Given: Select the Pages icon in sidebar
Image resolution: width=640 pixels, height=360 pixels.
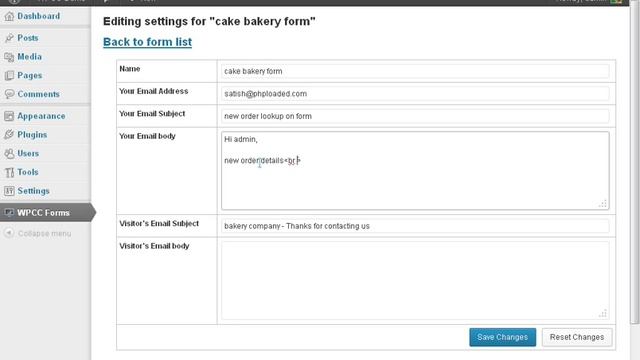Looking at the screenshot, I should click(9, 76).
